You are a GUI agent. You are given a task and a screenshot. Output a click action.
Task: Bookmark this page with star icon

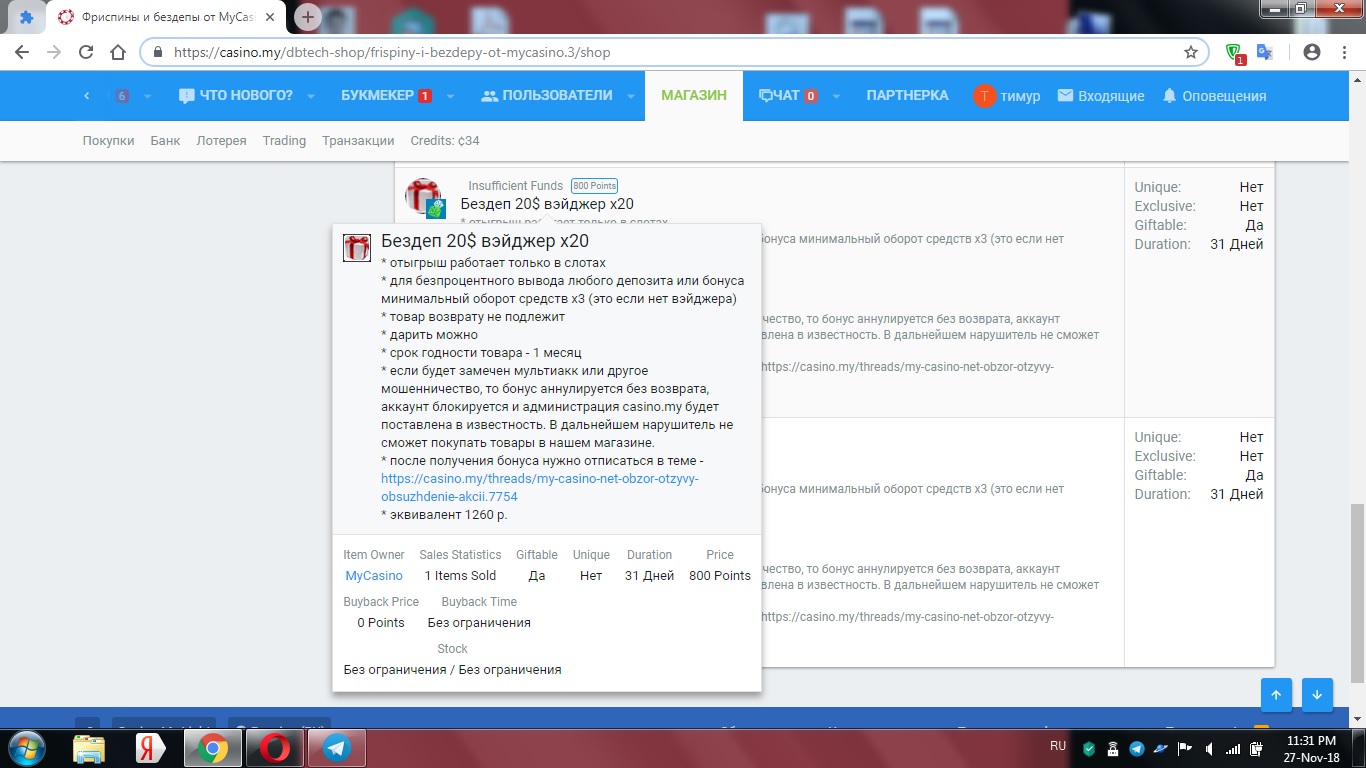coord(1191,52)
